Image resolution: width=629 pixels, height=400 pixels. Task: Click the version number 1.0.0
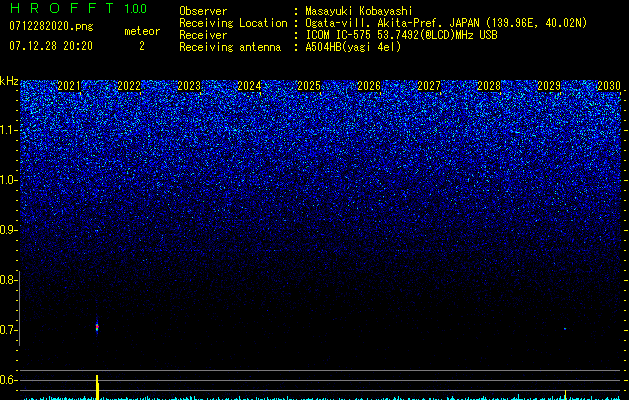(135, 9)
